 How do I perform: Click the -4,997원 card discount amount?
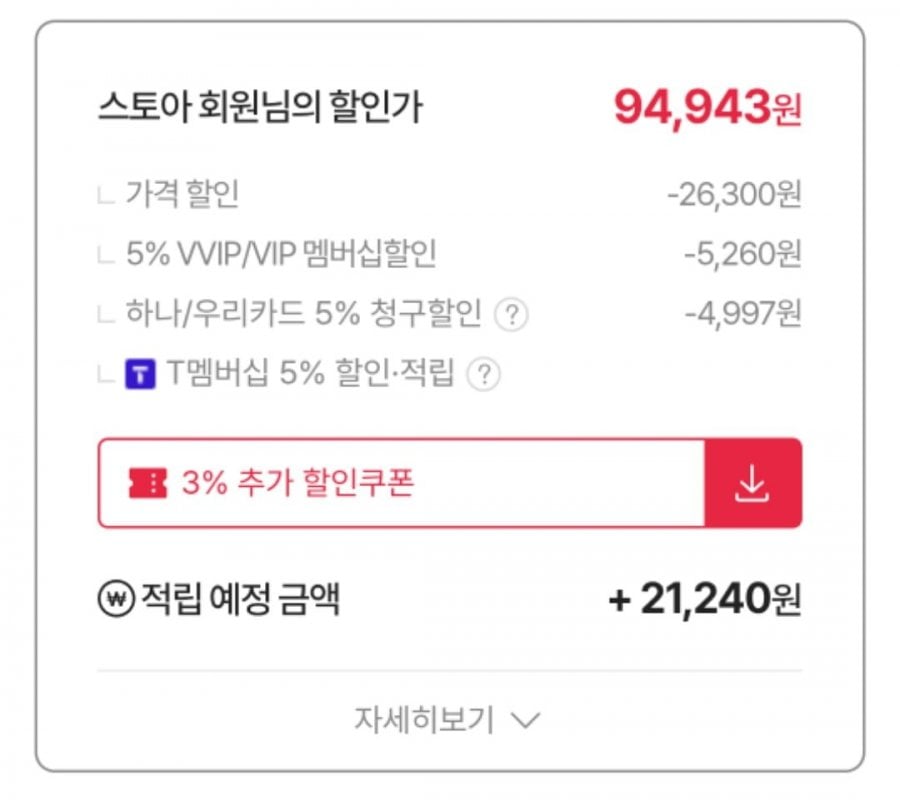click(x=742, y=315)
